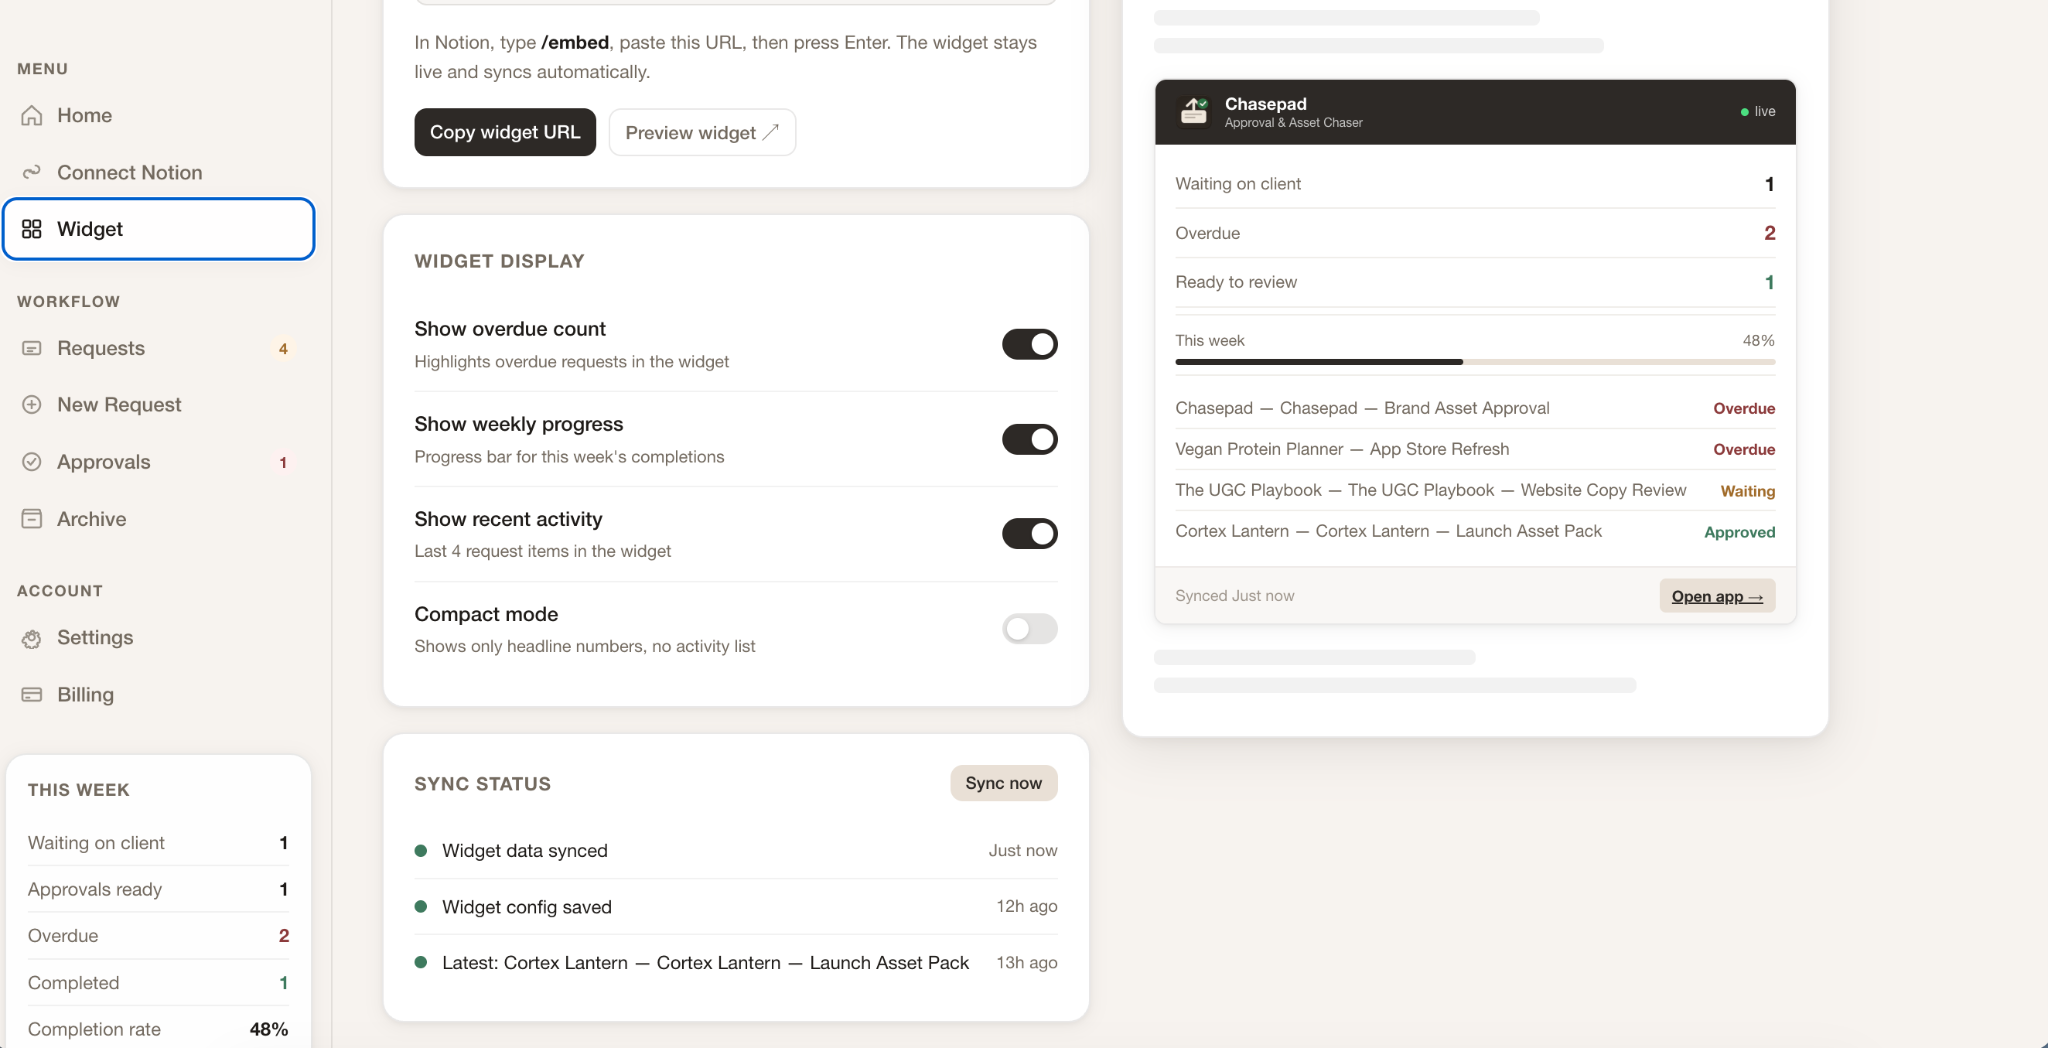The width and height of the screenshot is (2048, 1048).
Task: Click the Ready to review row in widget
Action: tap(1475, 282)
